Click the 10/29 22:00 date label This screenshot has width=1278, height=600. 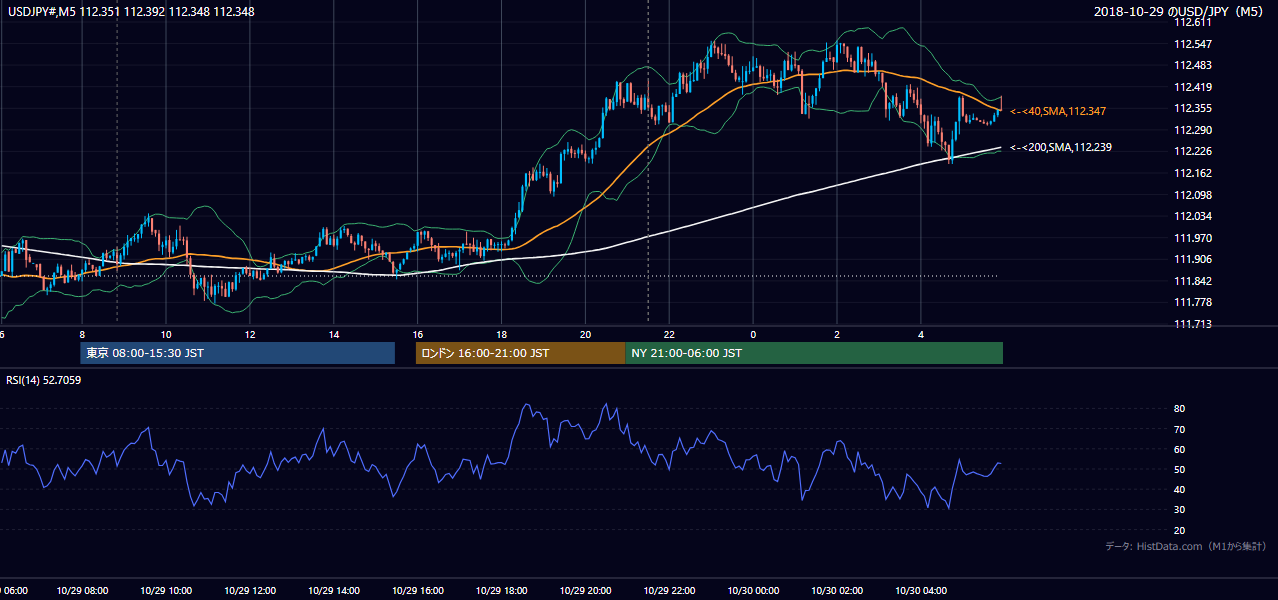670,591
